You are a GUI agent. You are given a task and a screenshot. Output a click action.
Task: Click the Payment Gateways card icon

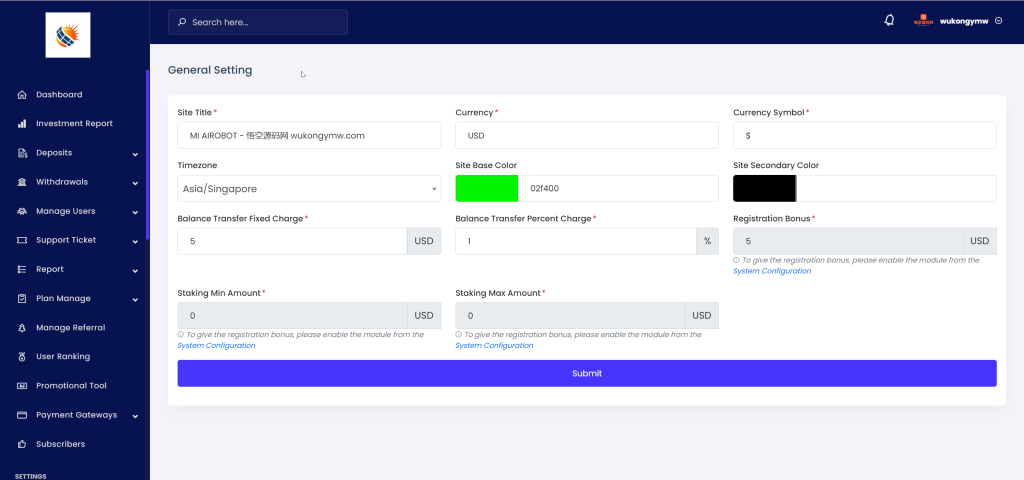coord(22,415)
